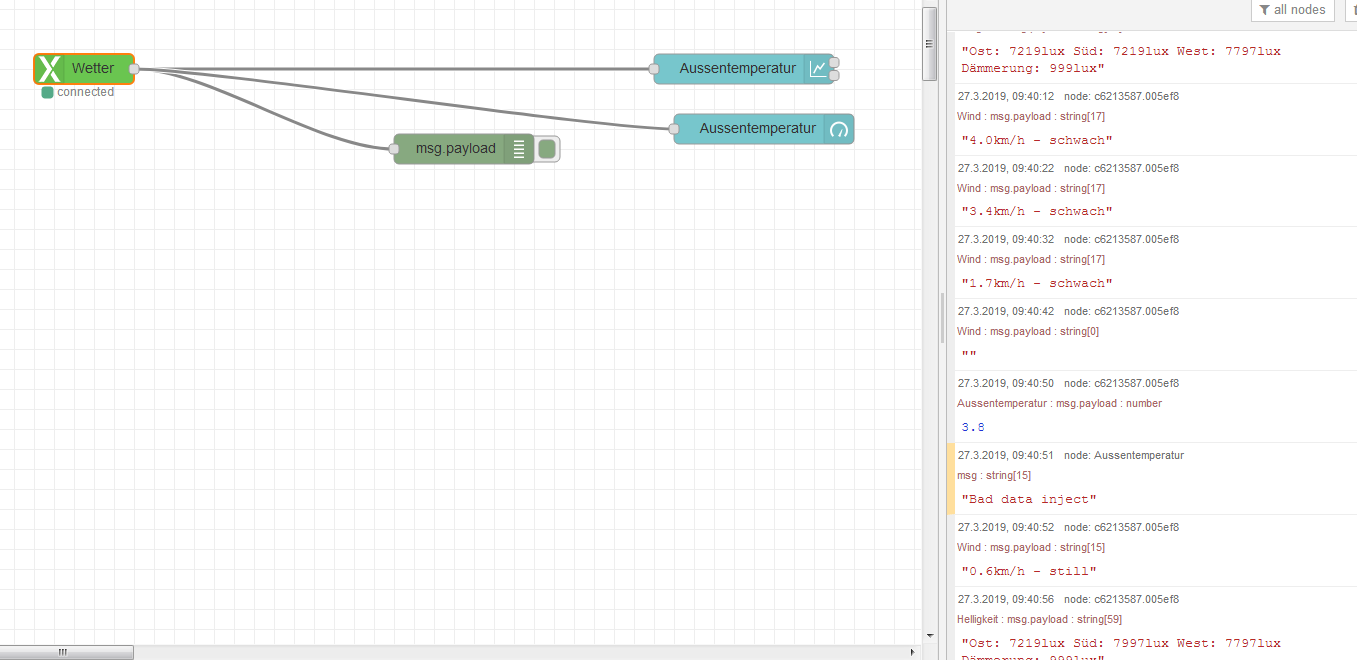Click the node link in the 09:40:50 message
The width and height of the screenshot is (1357, 660).
click(x=1121, y=384)
